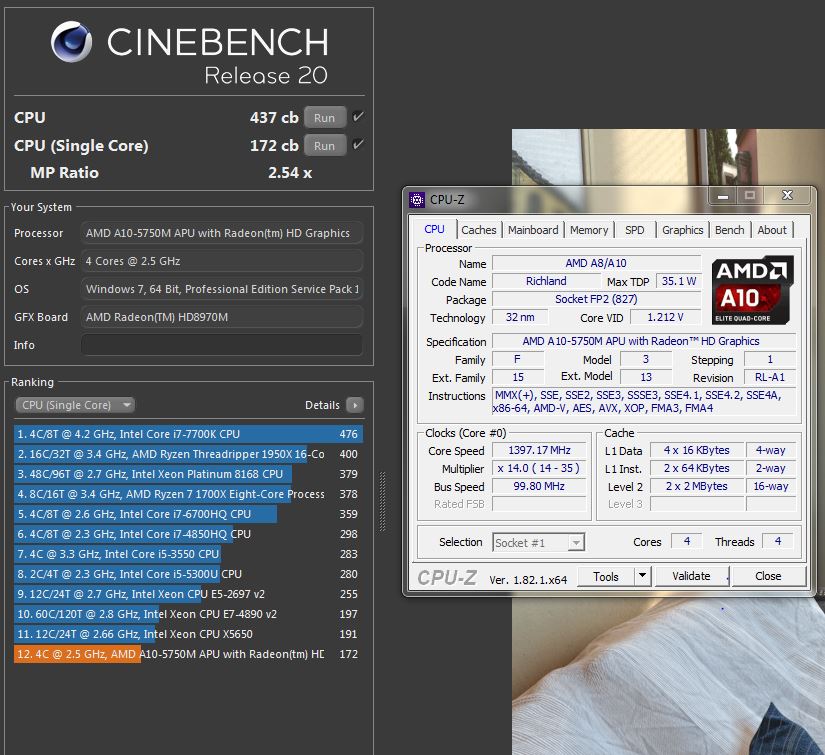Open the Bench tab

[x=729, y=230]
